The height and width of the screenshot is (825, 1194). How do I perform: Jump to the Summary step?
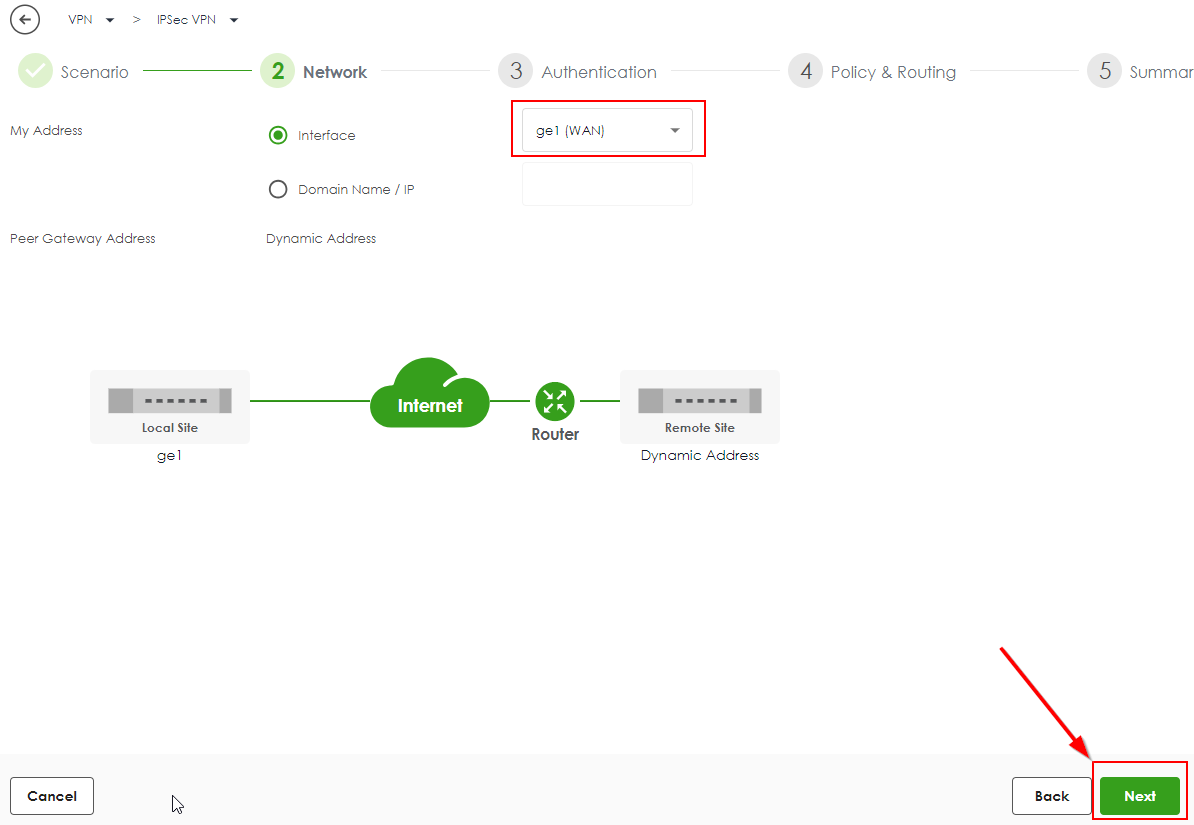[x=1160, y=72]
